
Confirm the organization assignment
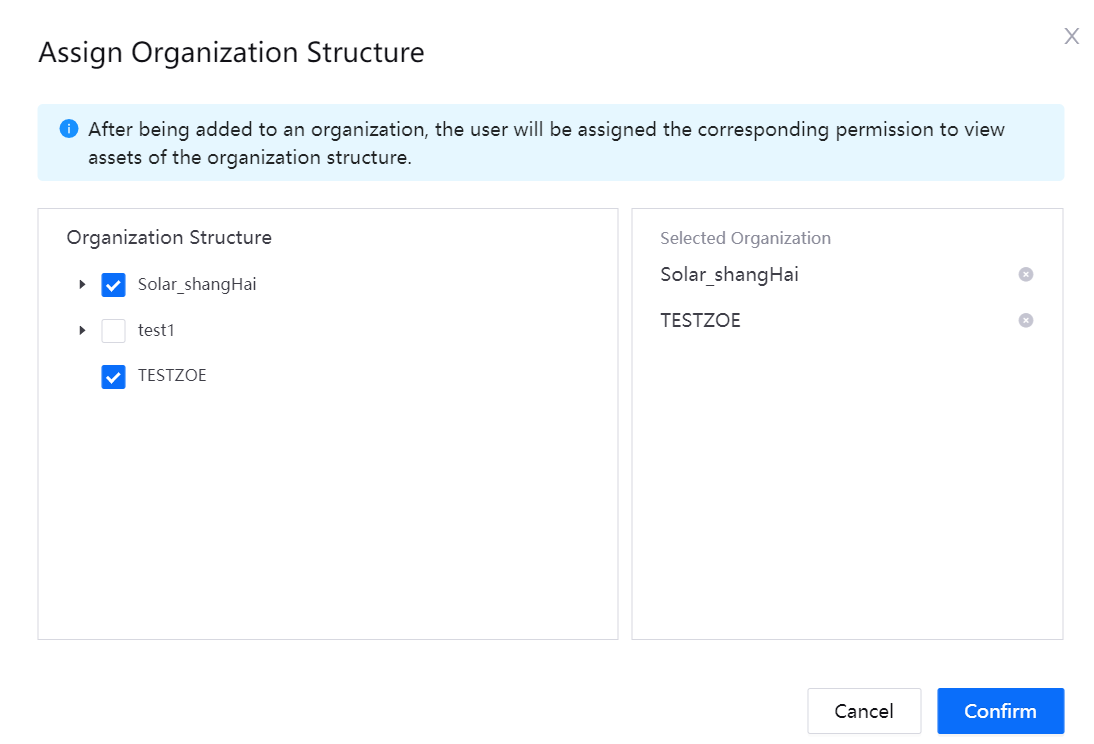[1000, 711]
